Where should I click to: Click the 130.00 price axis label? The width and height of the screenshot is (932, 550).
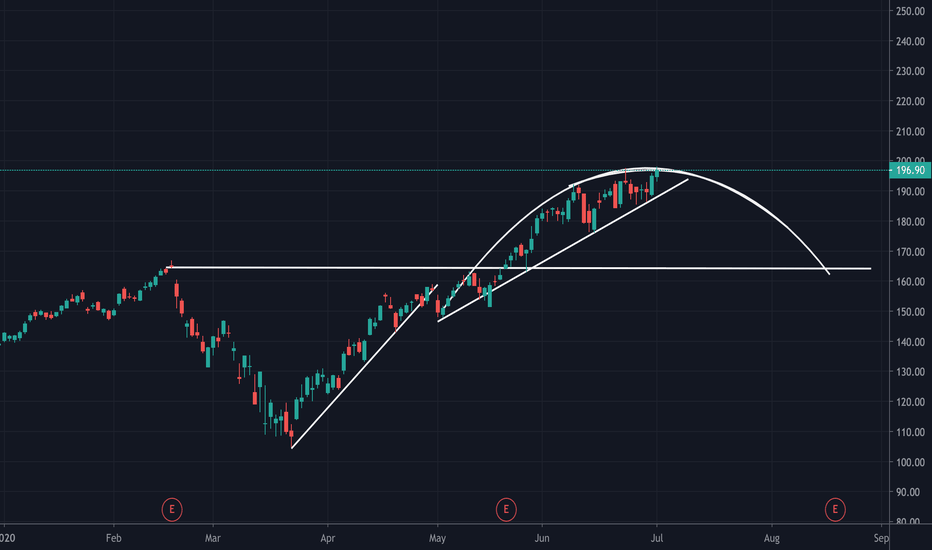coord(910,372)
